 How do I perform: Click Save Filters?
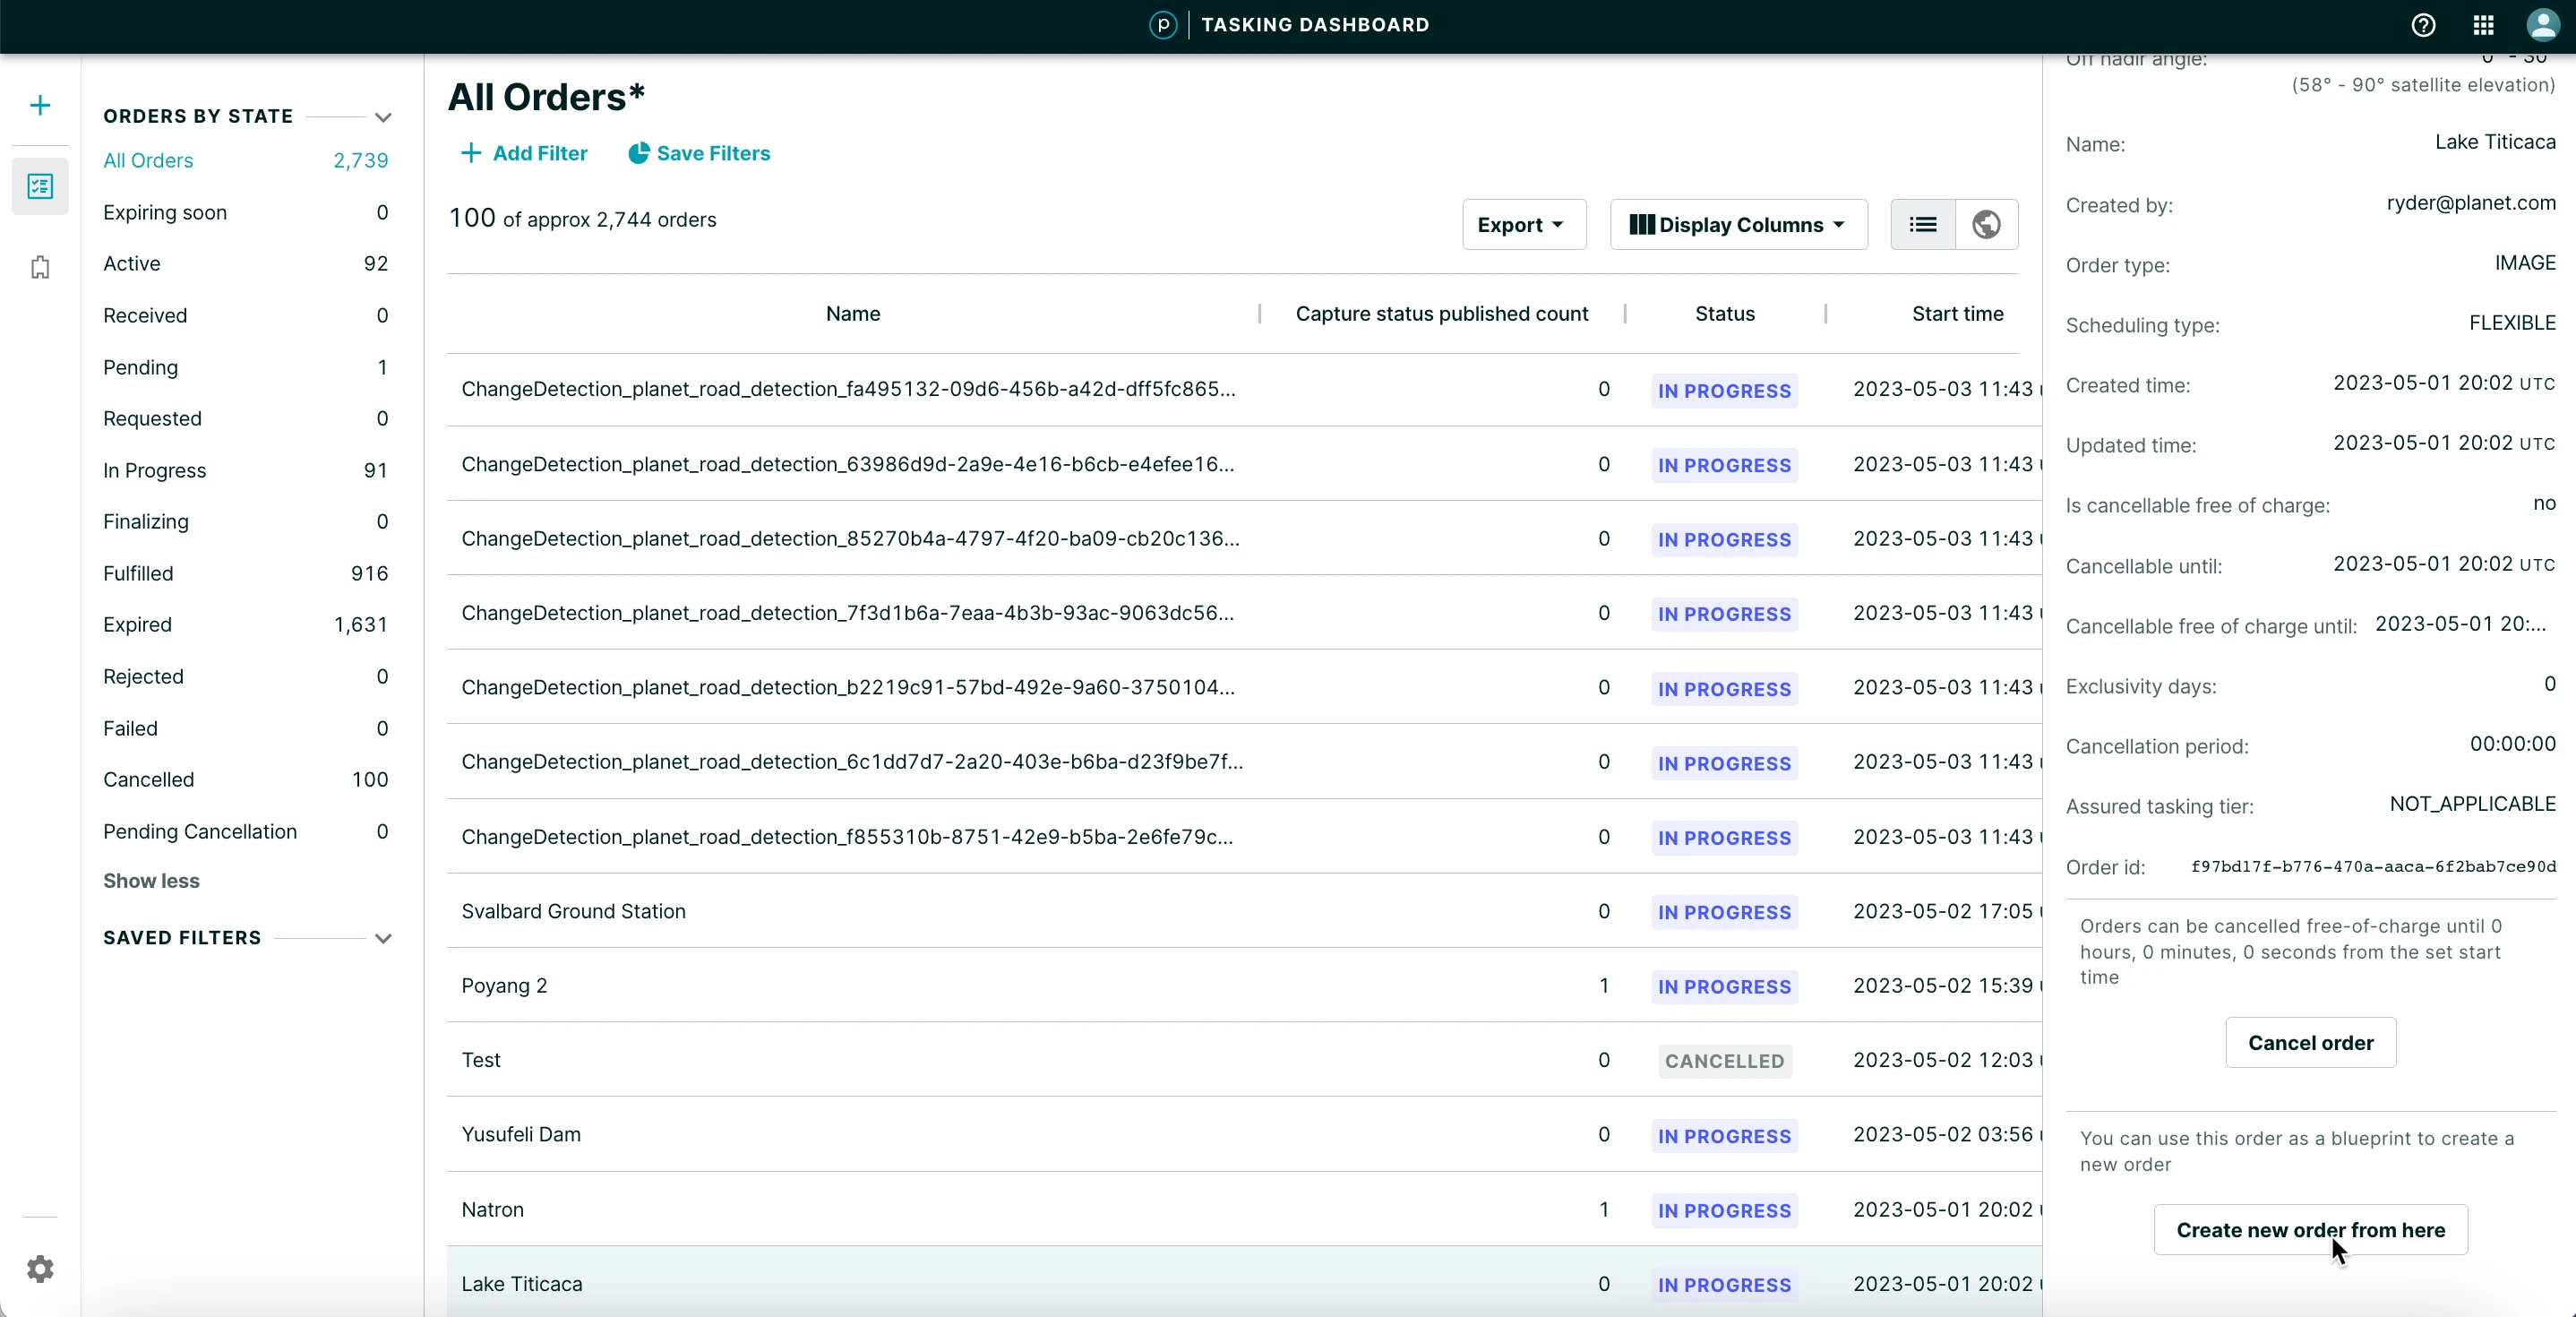[699, 153]
